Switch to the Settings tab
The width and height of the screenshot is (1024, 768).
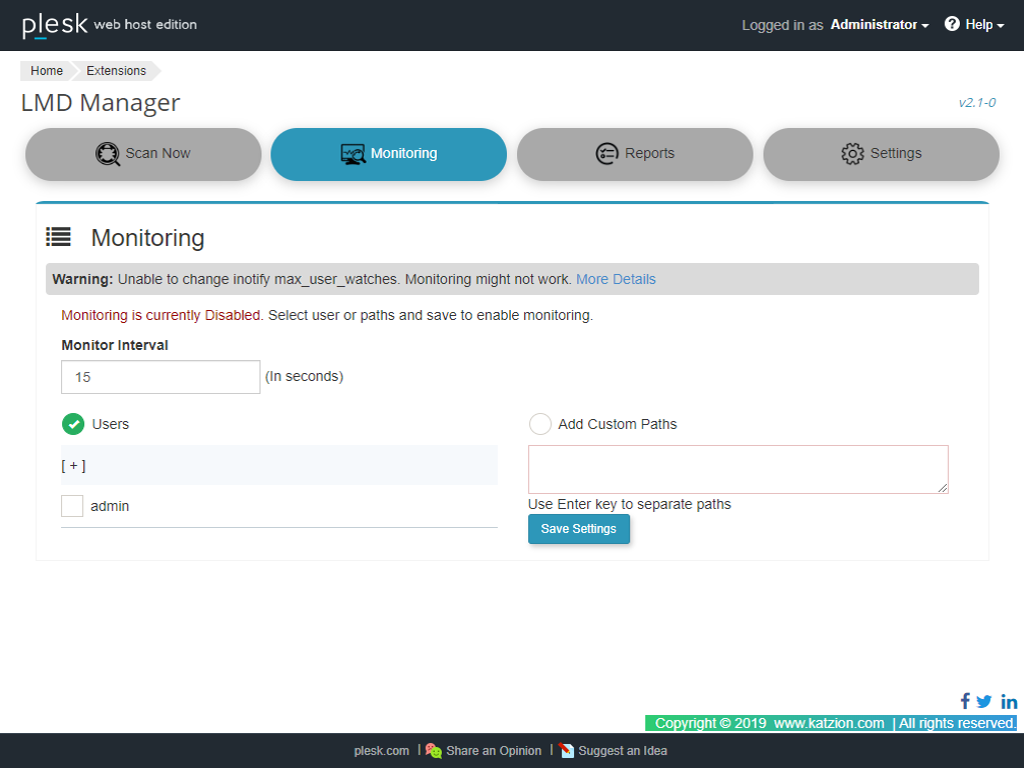click(x=881, y=154)
